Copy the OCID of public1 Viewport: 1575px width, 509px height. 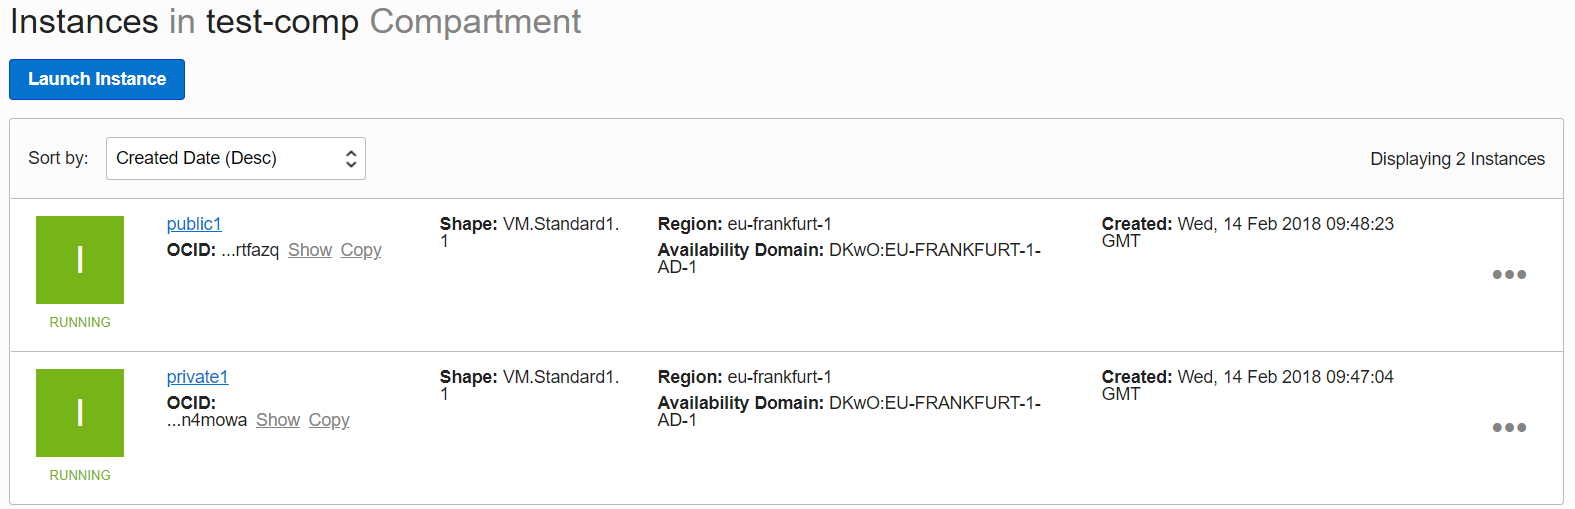pos(361,250)
